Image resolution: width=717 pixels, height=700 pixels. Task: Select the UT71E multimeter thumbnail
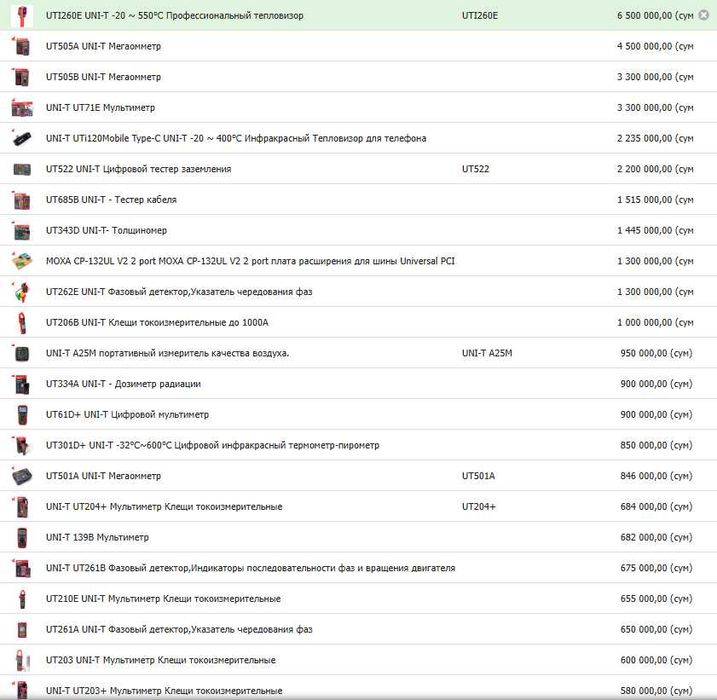pyautogui.click(x=22, y=108)
